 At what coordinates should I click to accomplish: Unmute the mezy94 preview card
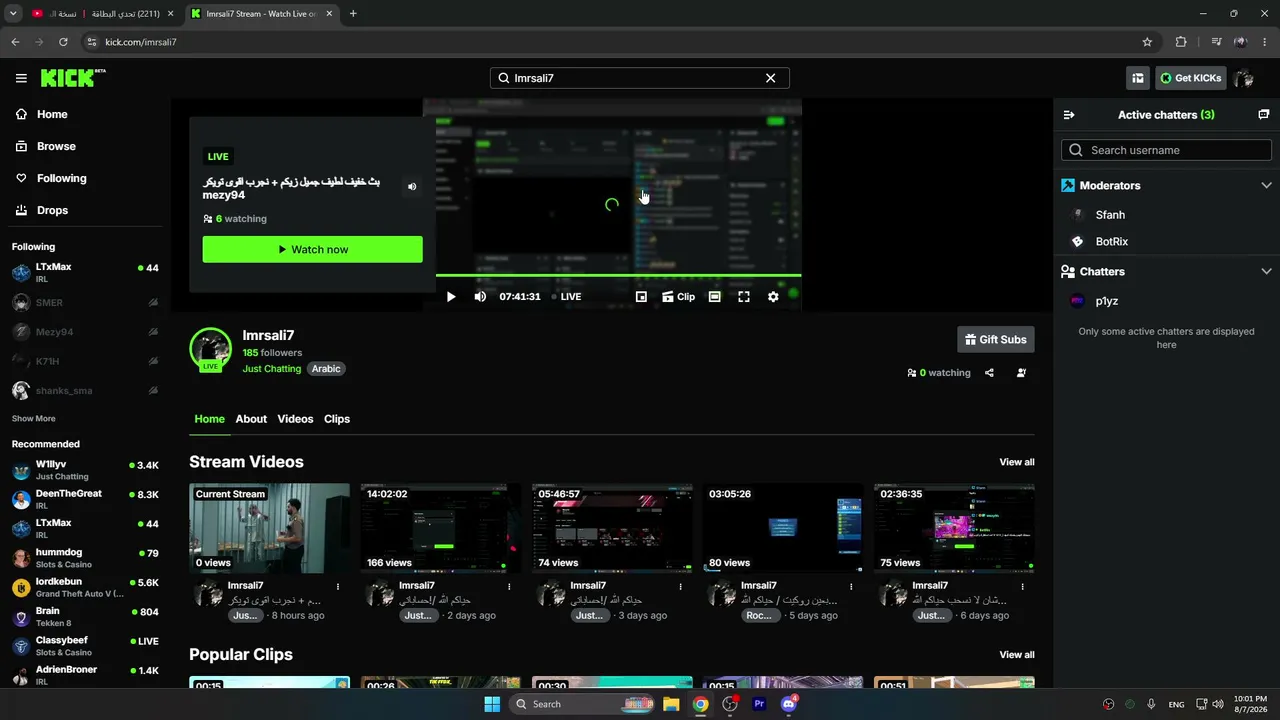(412, 187)
